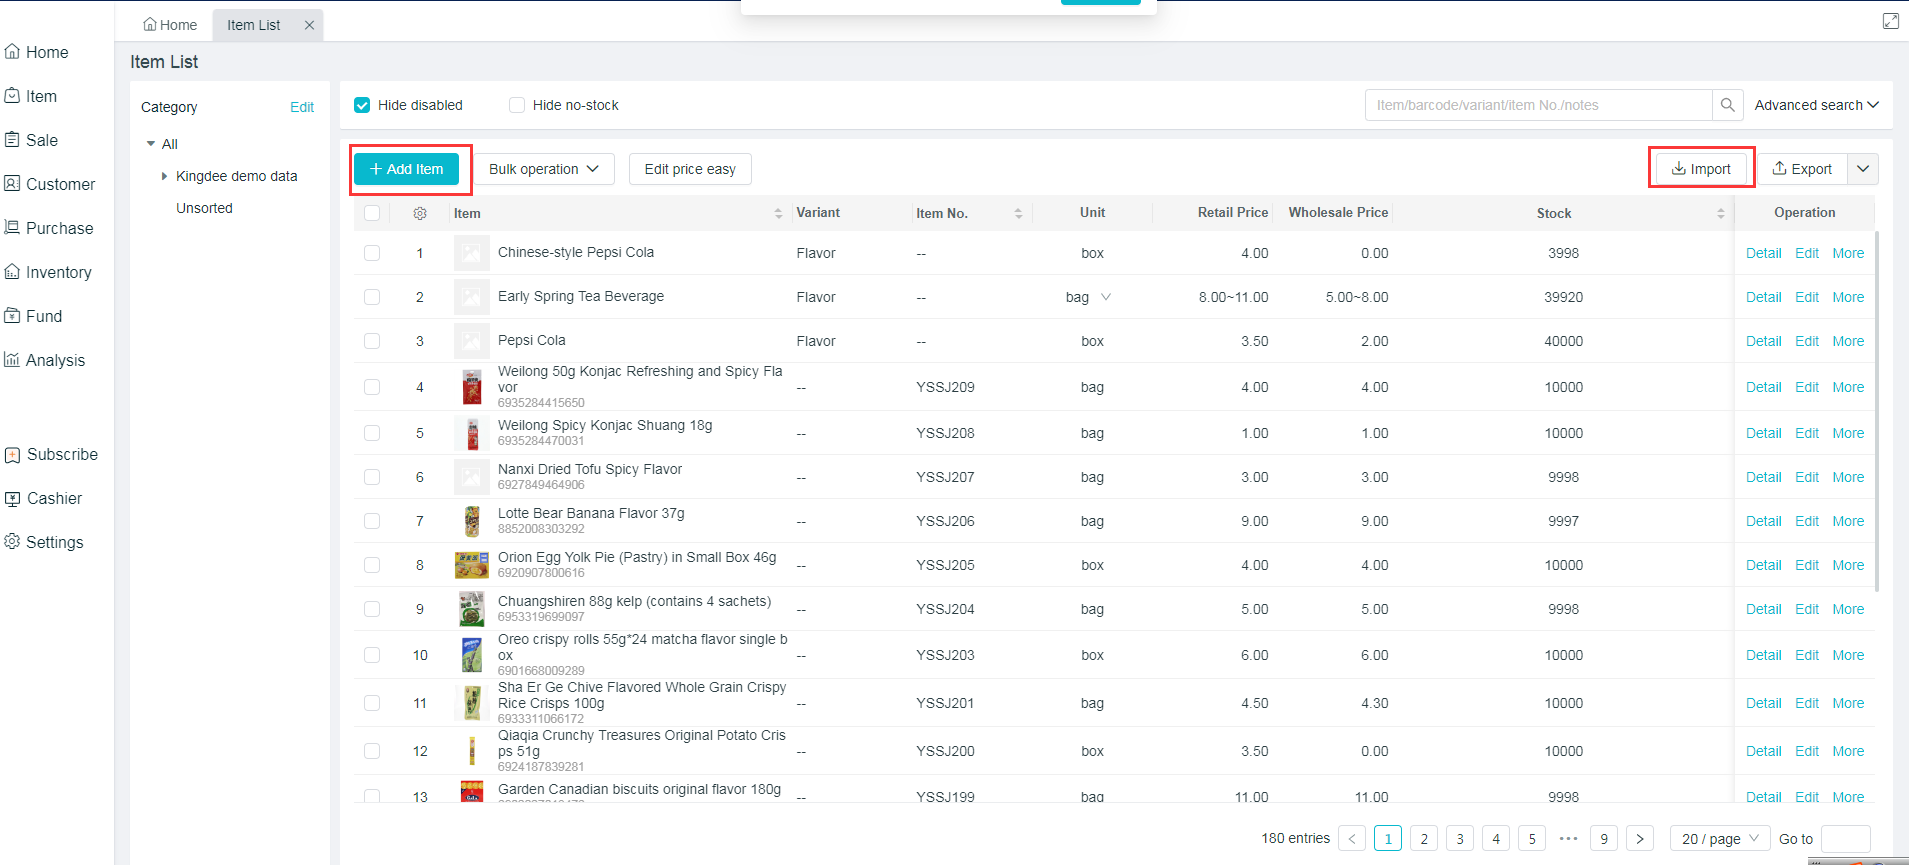
Task: Select the Unsorted category
Action: [x=204, y=208]
